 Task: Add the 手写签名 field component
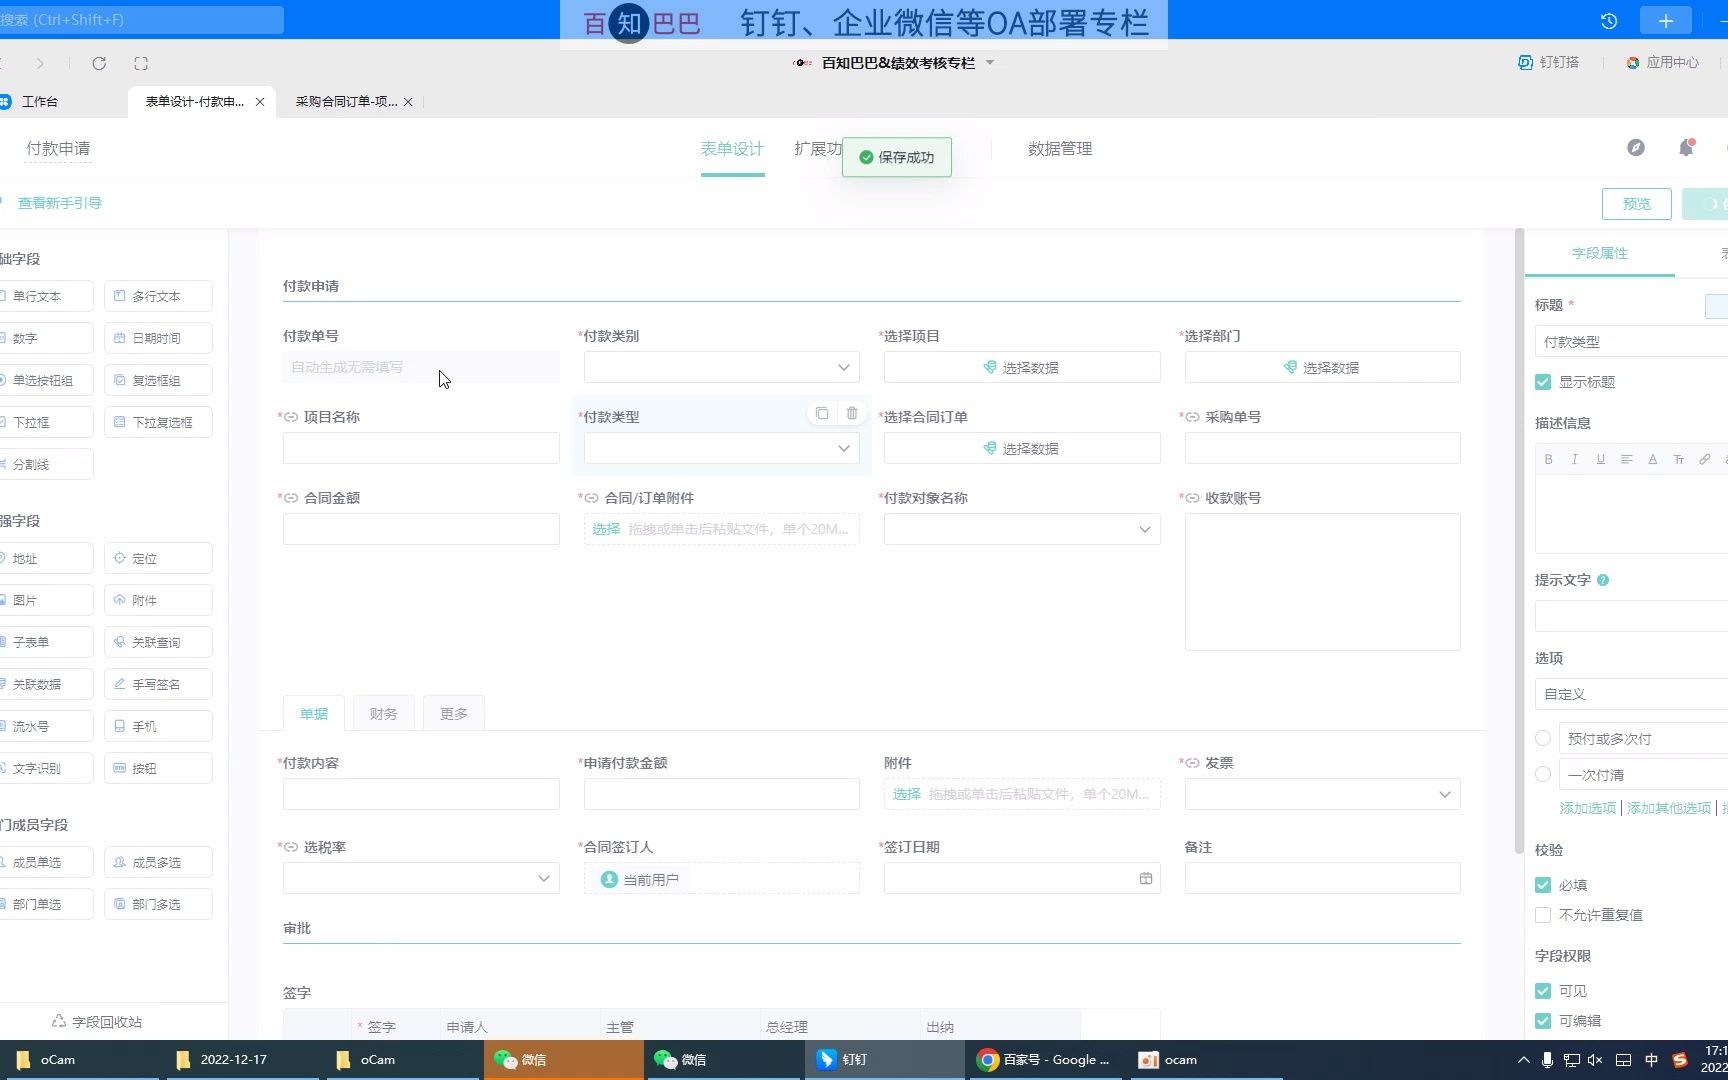[158, 684]
